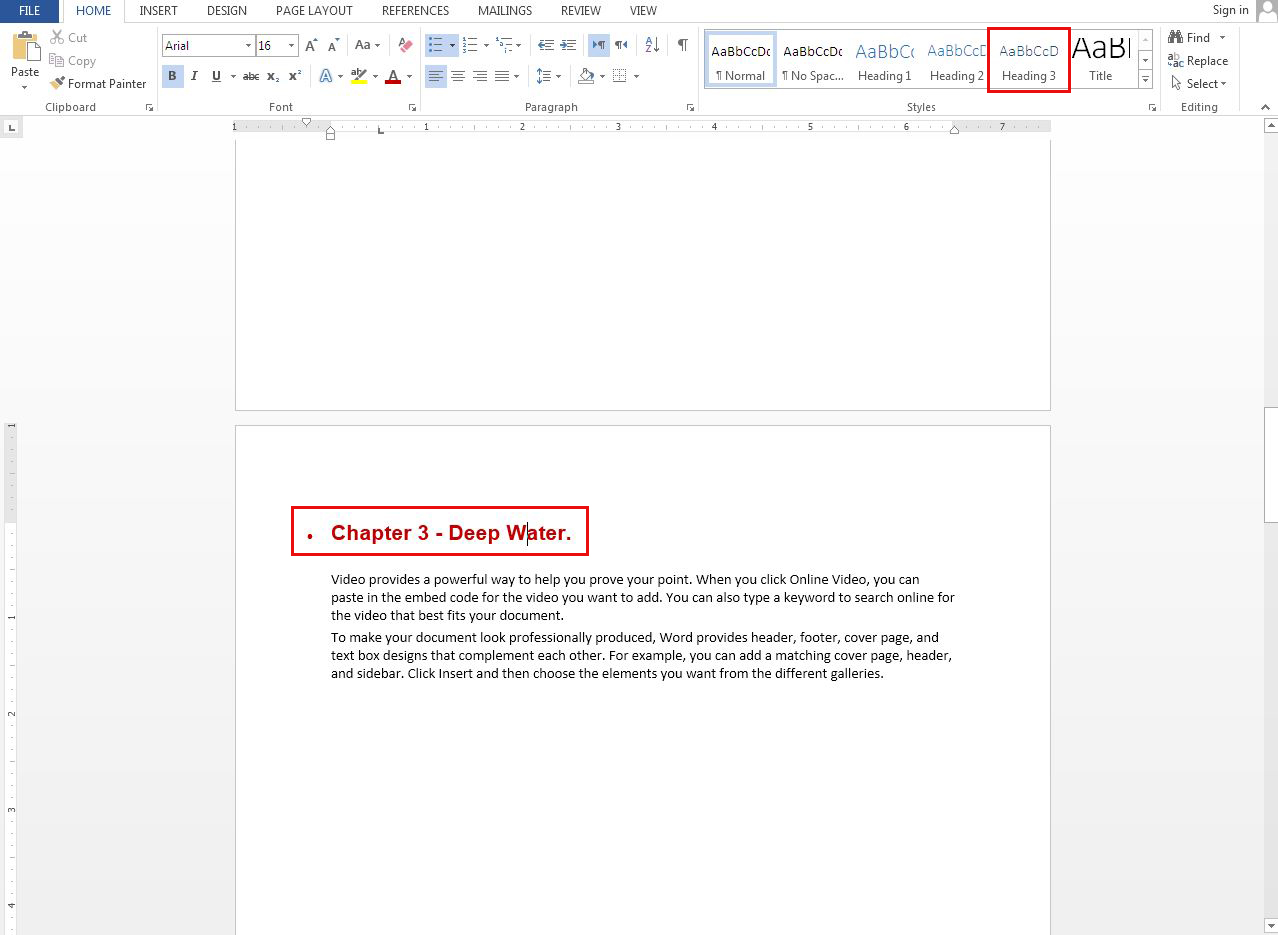Select the Sort icon in Paragraph group
Viewport: 1278px width, 935px height.
click(651, 45)
